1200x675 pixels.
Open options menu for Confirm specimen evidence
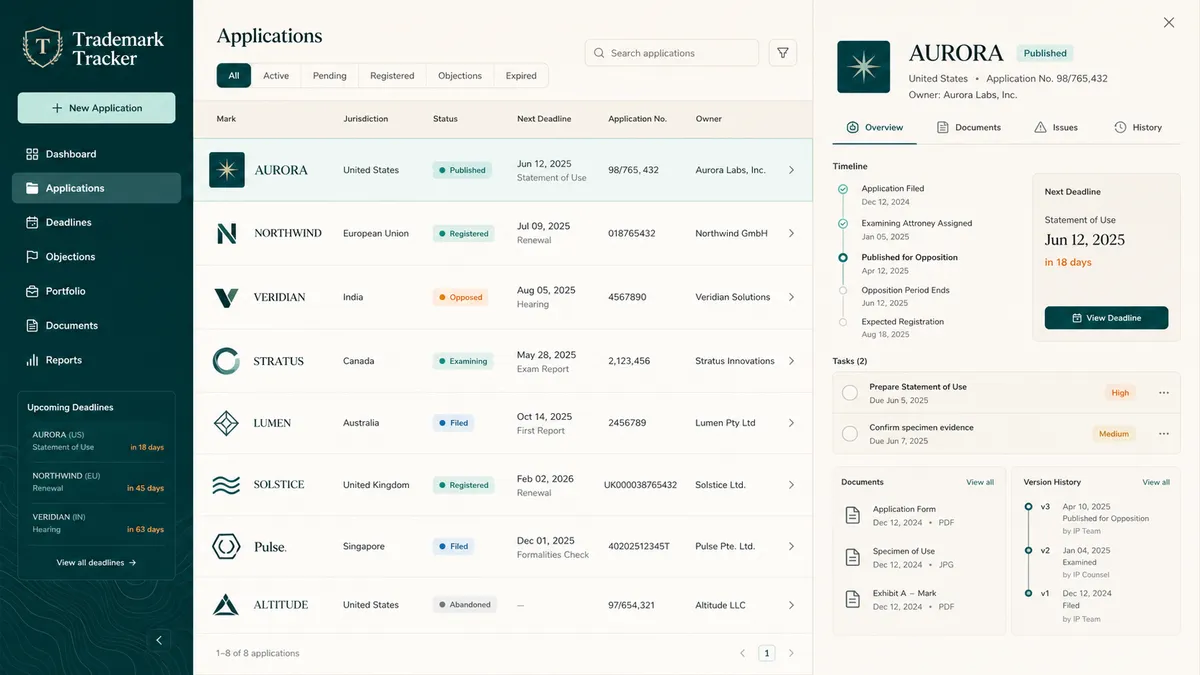(1164, 434)
